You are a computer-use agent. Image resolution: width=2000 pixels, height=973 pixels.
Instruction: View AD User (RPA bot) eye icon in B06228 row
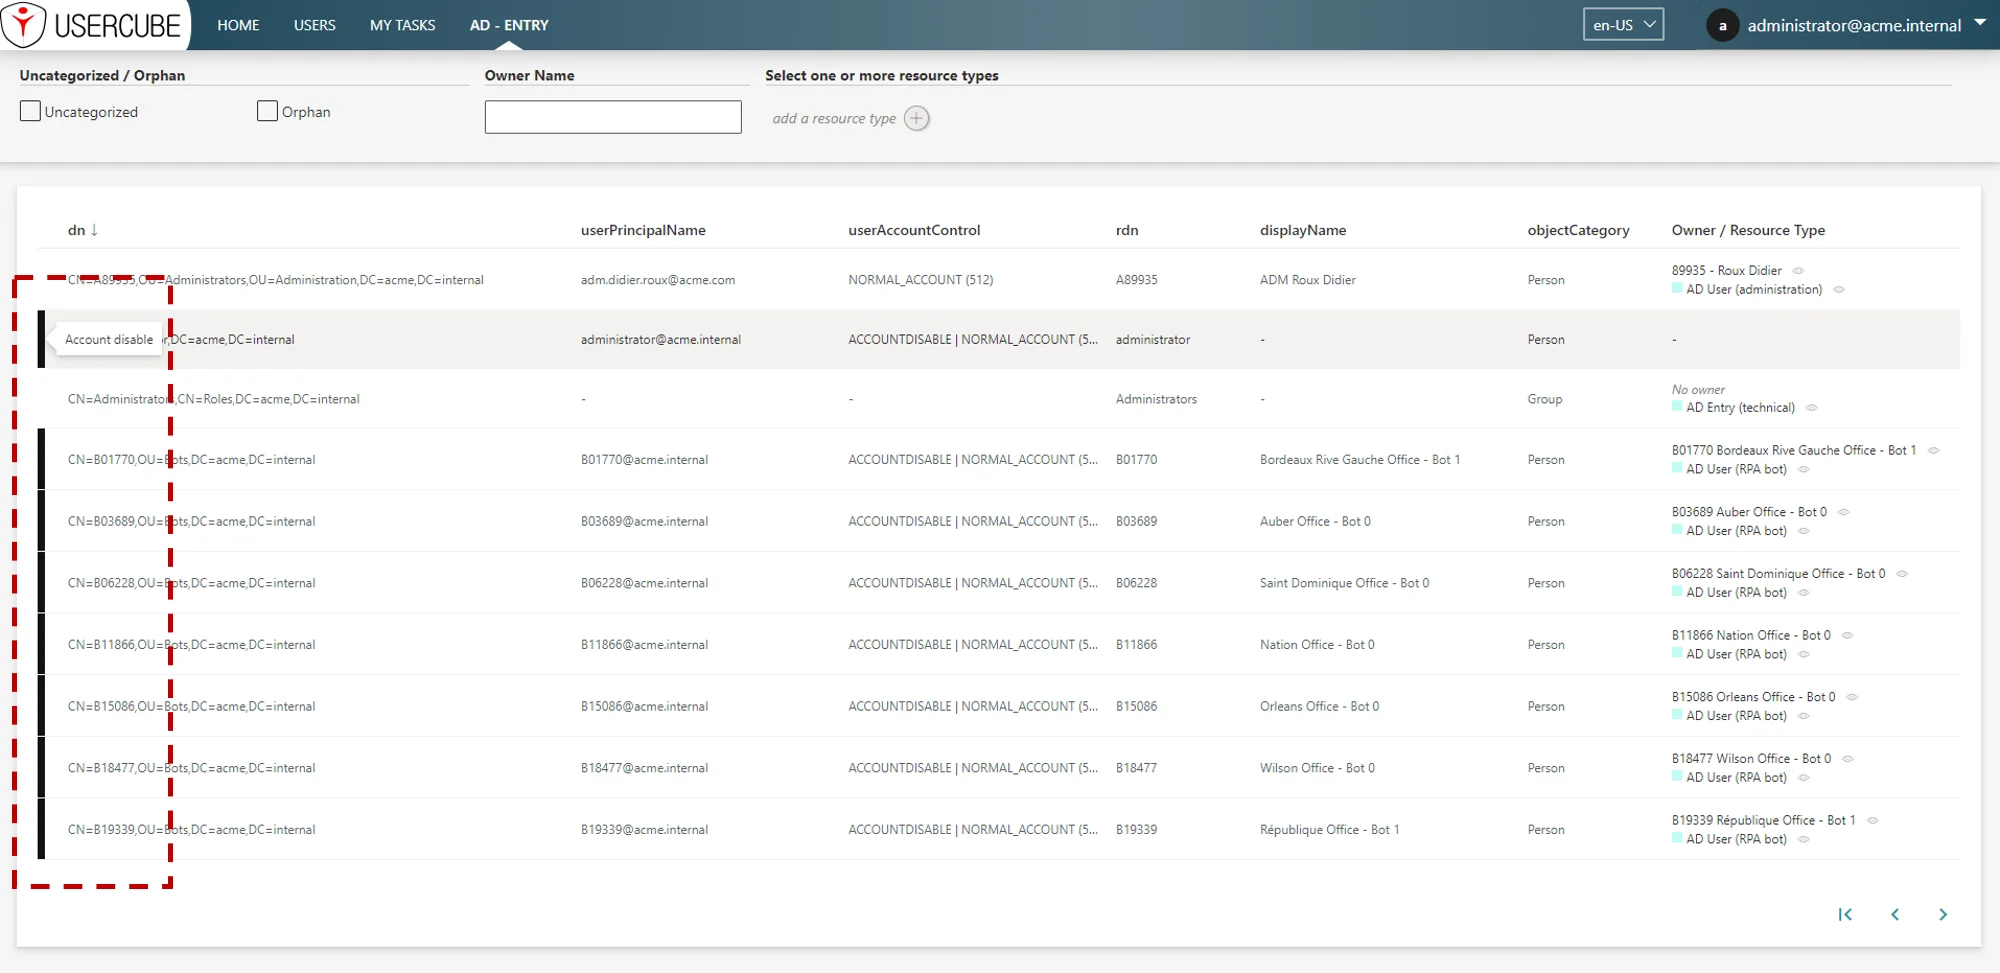point(1803,593)
